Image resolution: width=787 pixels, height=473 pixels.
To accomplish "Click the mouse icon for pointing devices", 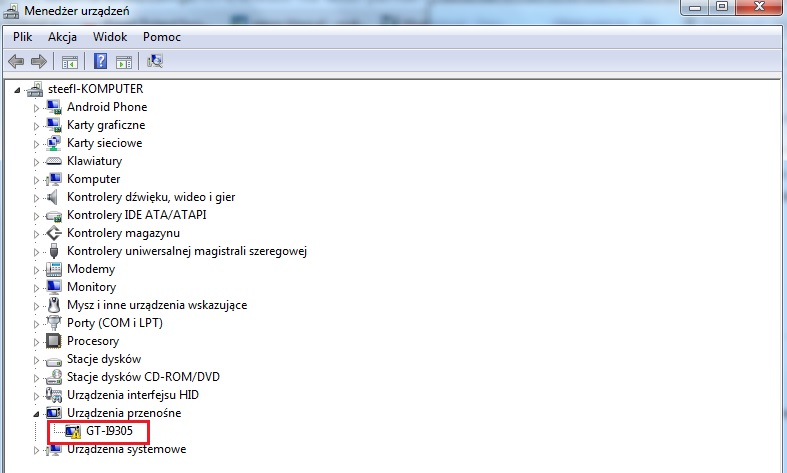I will [54, 305].
